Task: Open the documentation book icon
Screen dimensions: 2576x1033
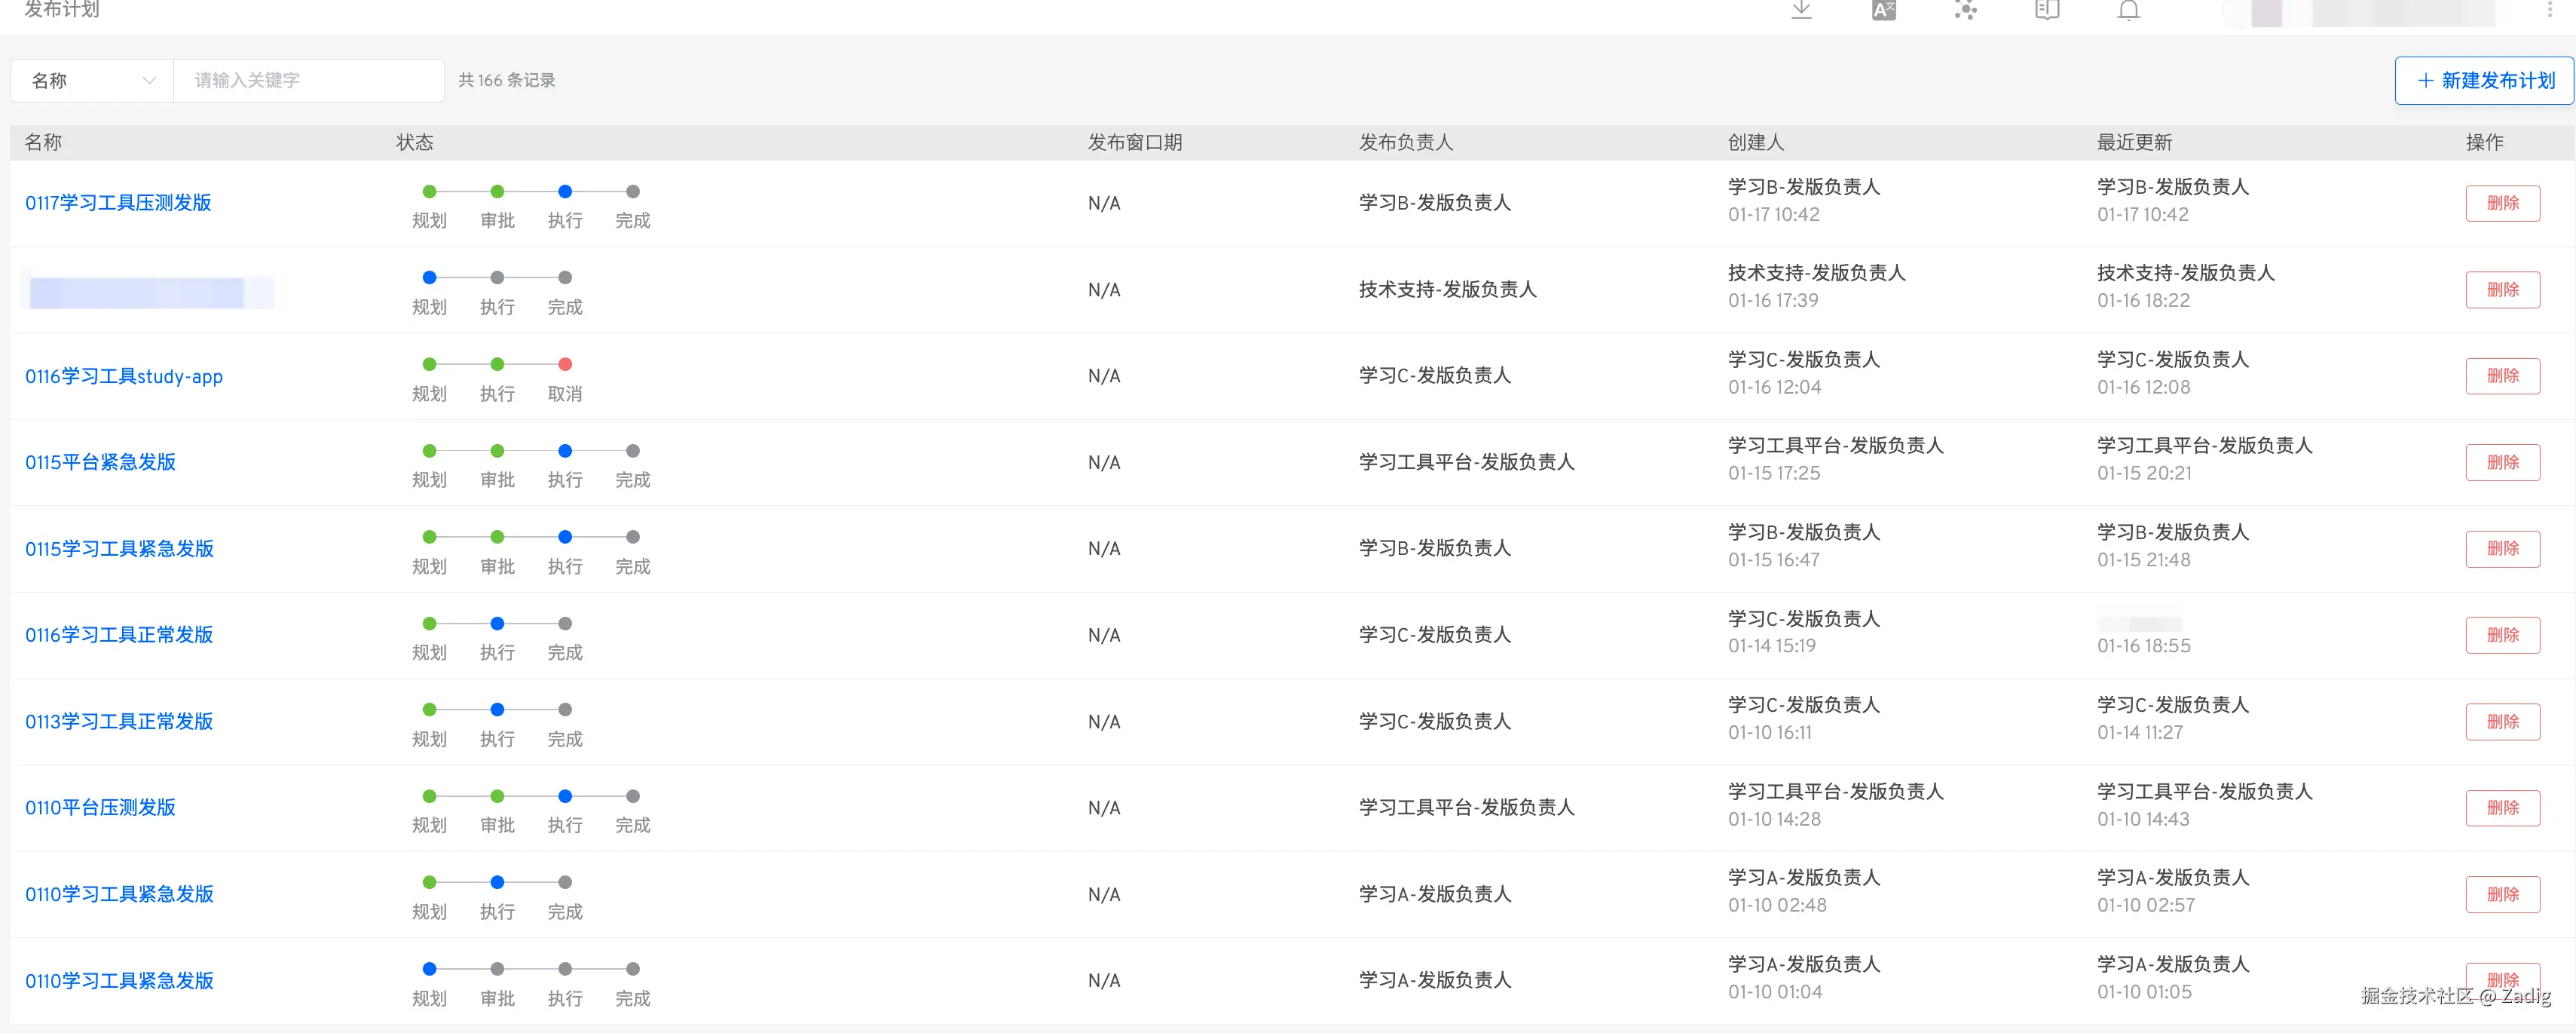Action: pos(2047,10)
